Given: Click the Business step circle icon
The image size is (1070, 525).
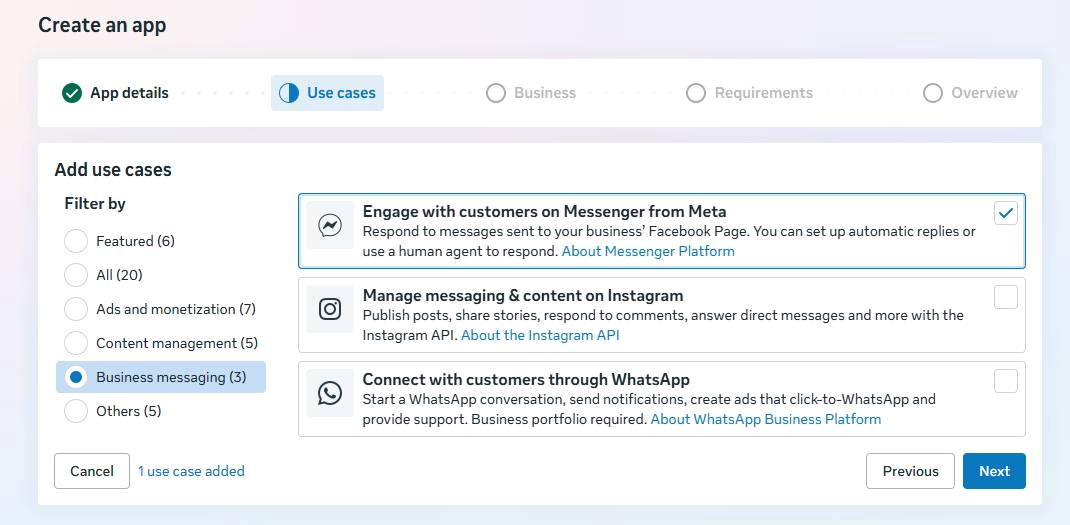Looking at the screenshot, I should 496,93.
